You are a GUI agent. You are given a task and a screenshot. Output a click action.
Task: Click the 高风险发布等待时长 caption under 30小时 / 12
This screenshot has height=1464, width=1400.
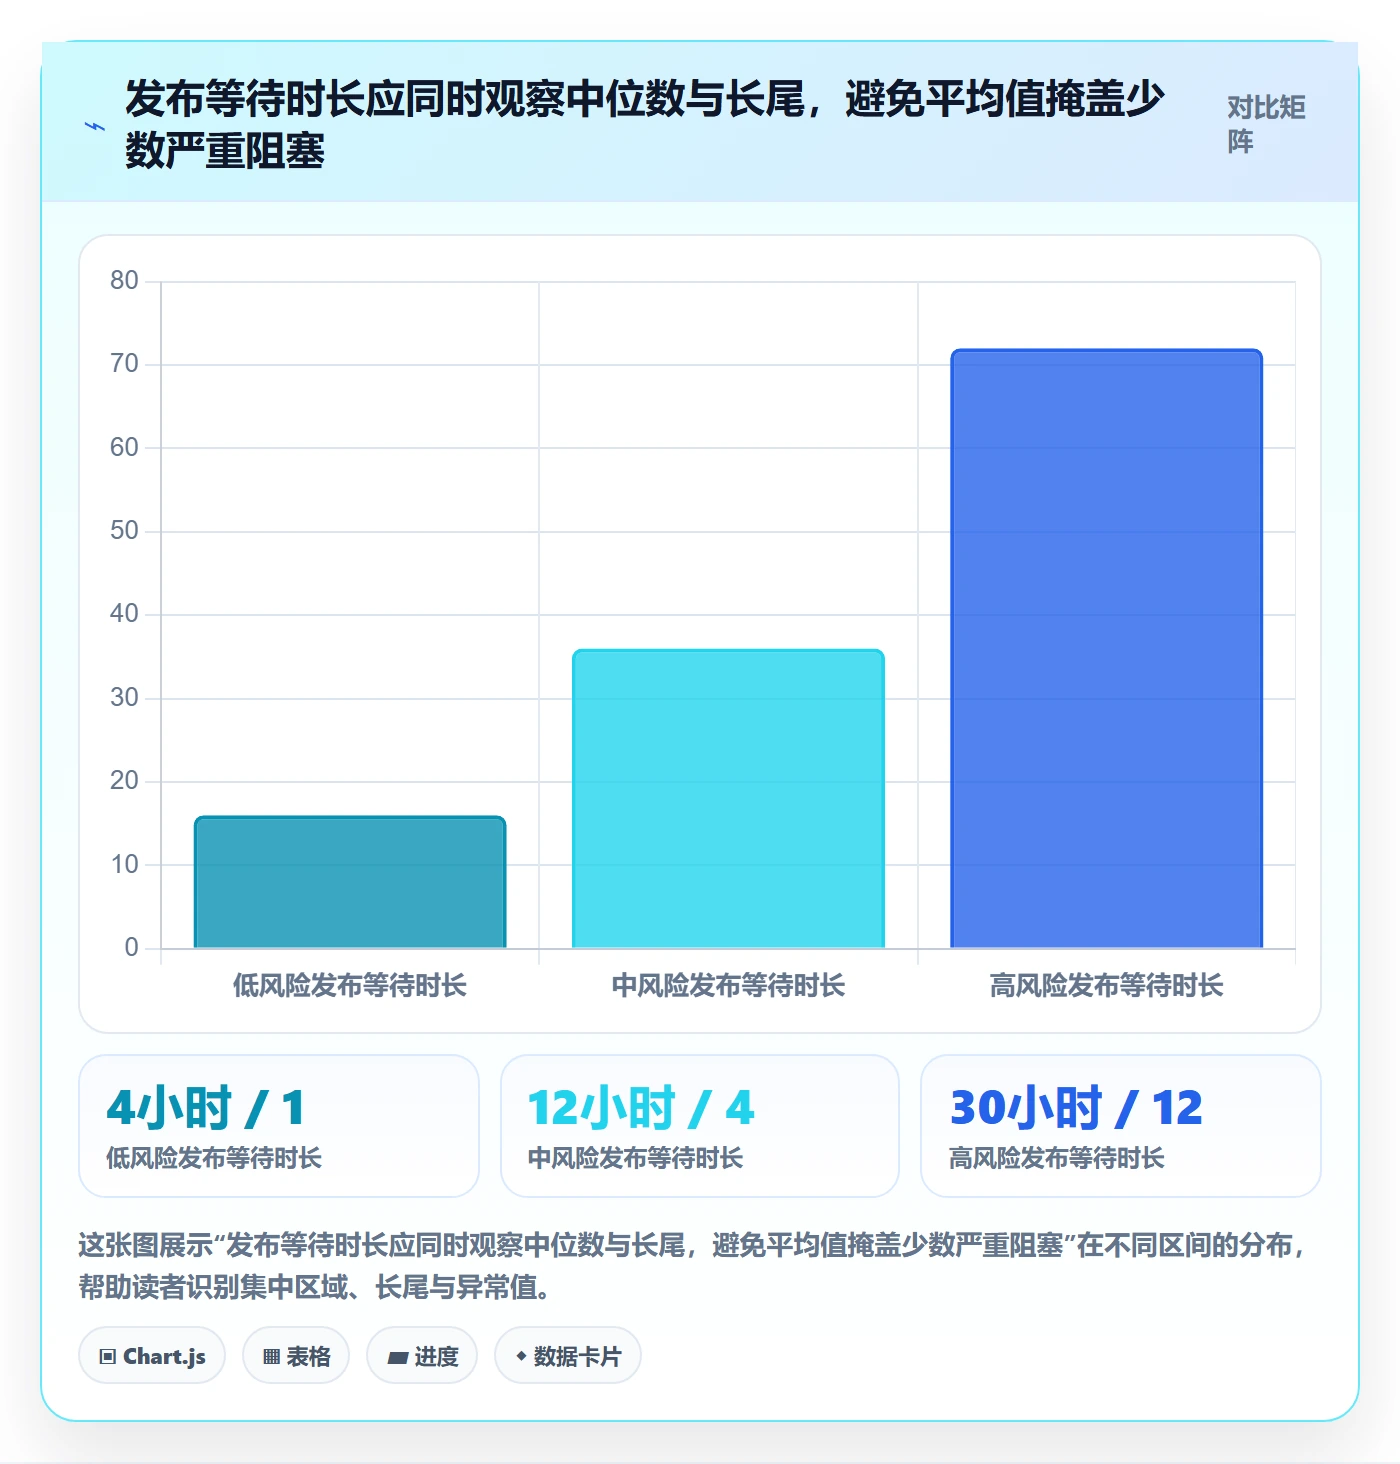[1057, 1159]
